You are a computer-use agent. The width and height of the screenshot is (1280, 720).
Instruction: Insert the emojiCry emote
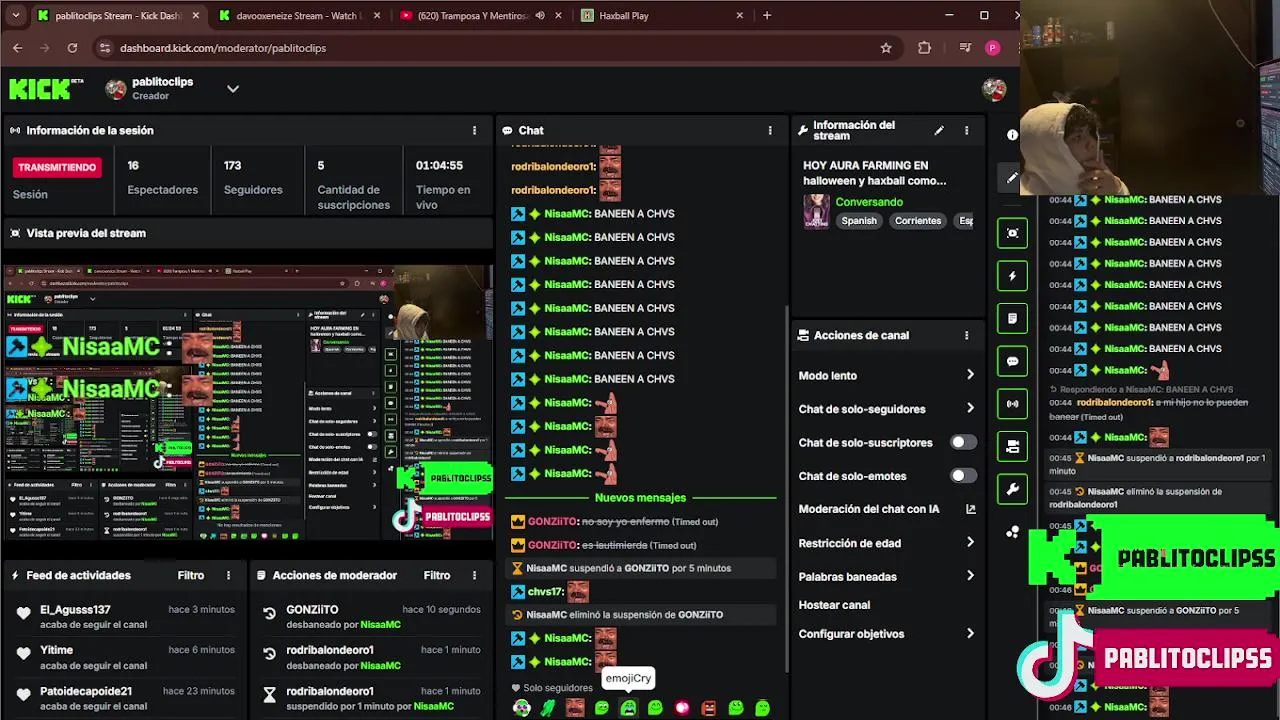(628, 708)
